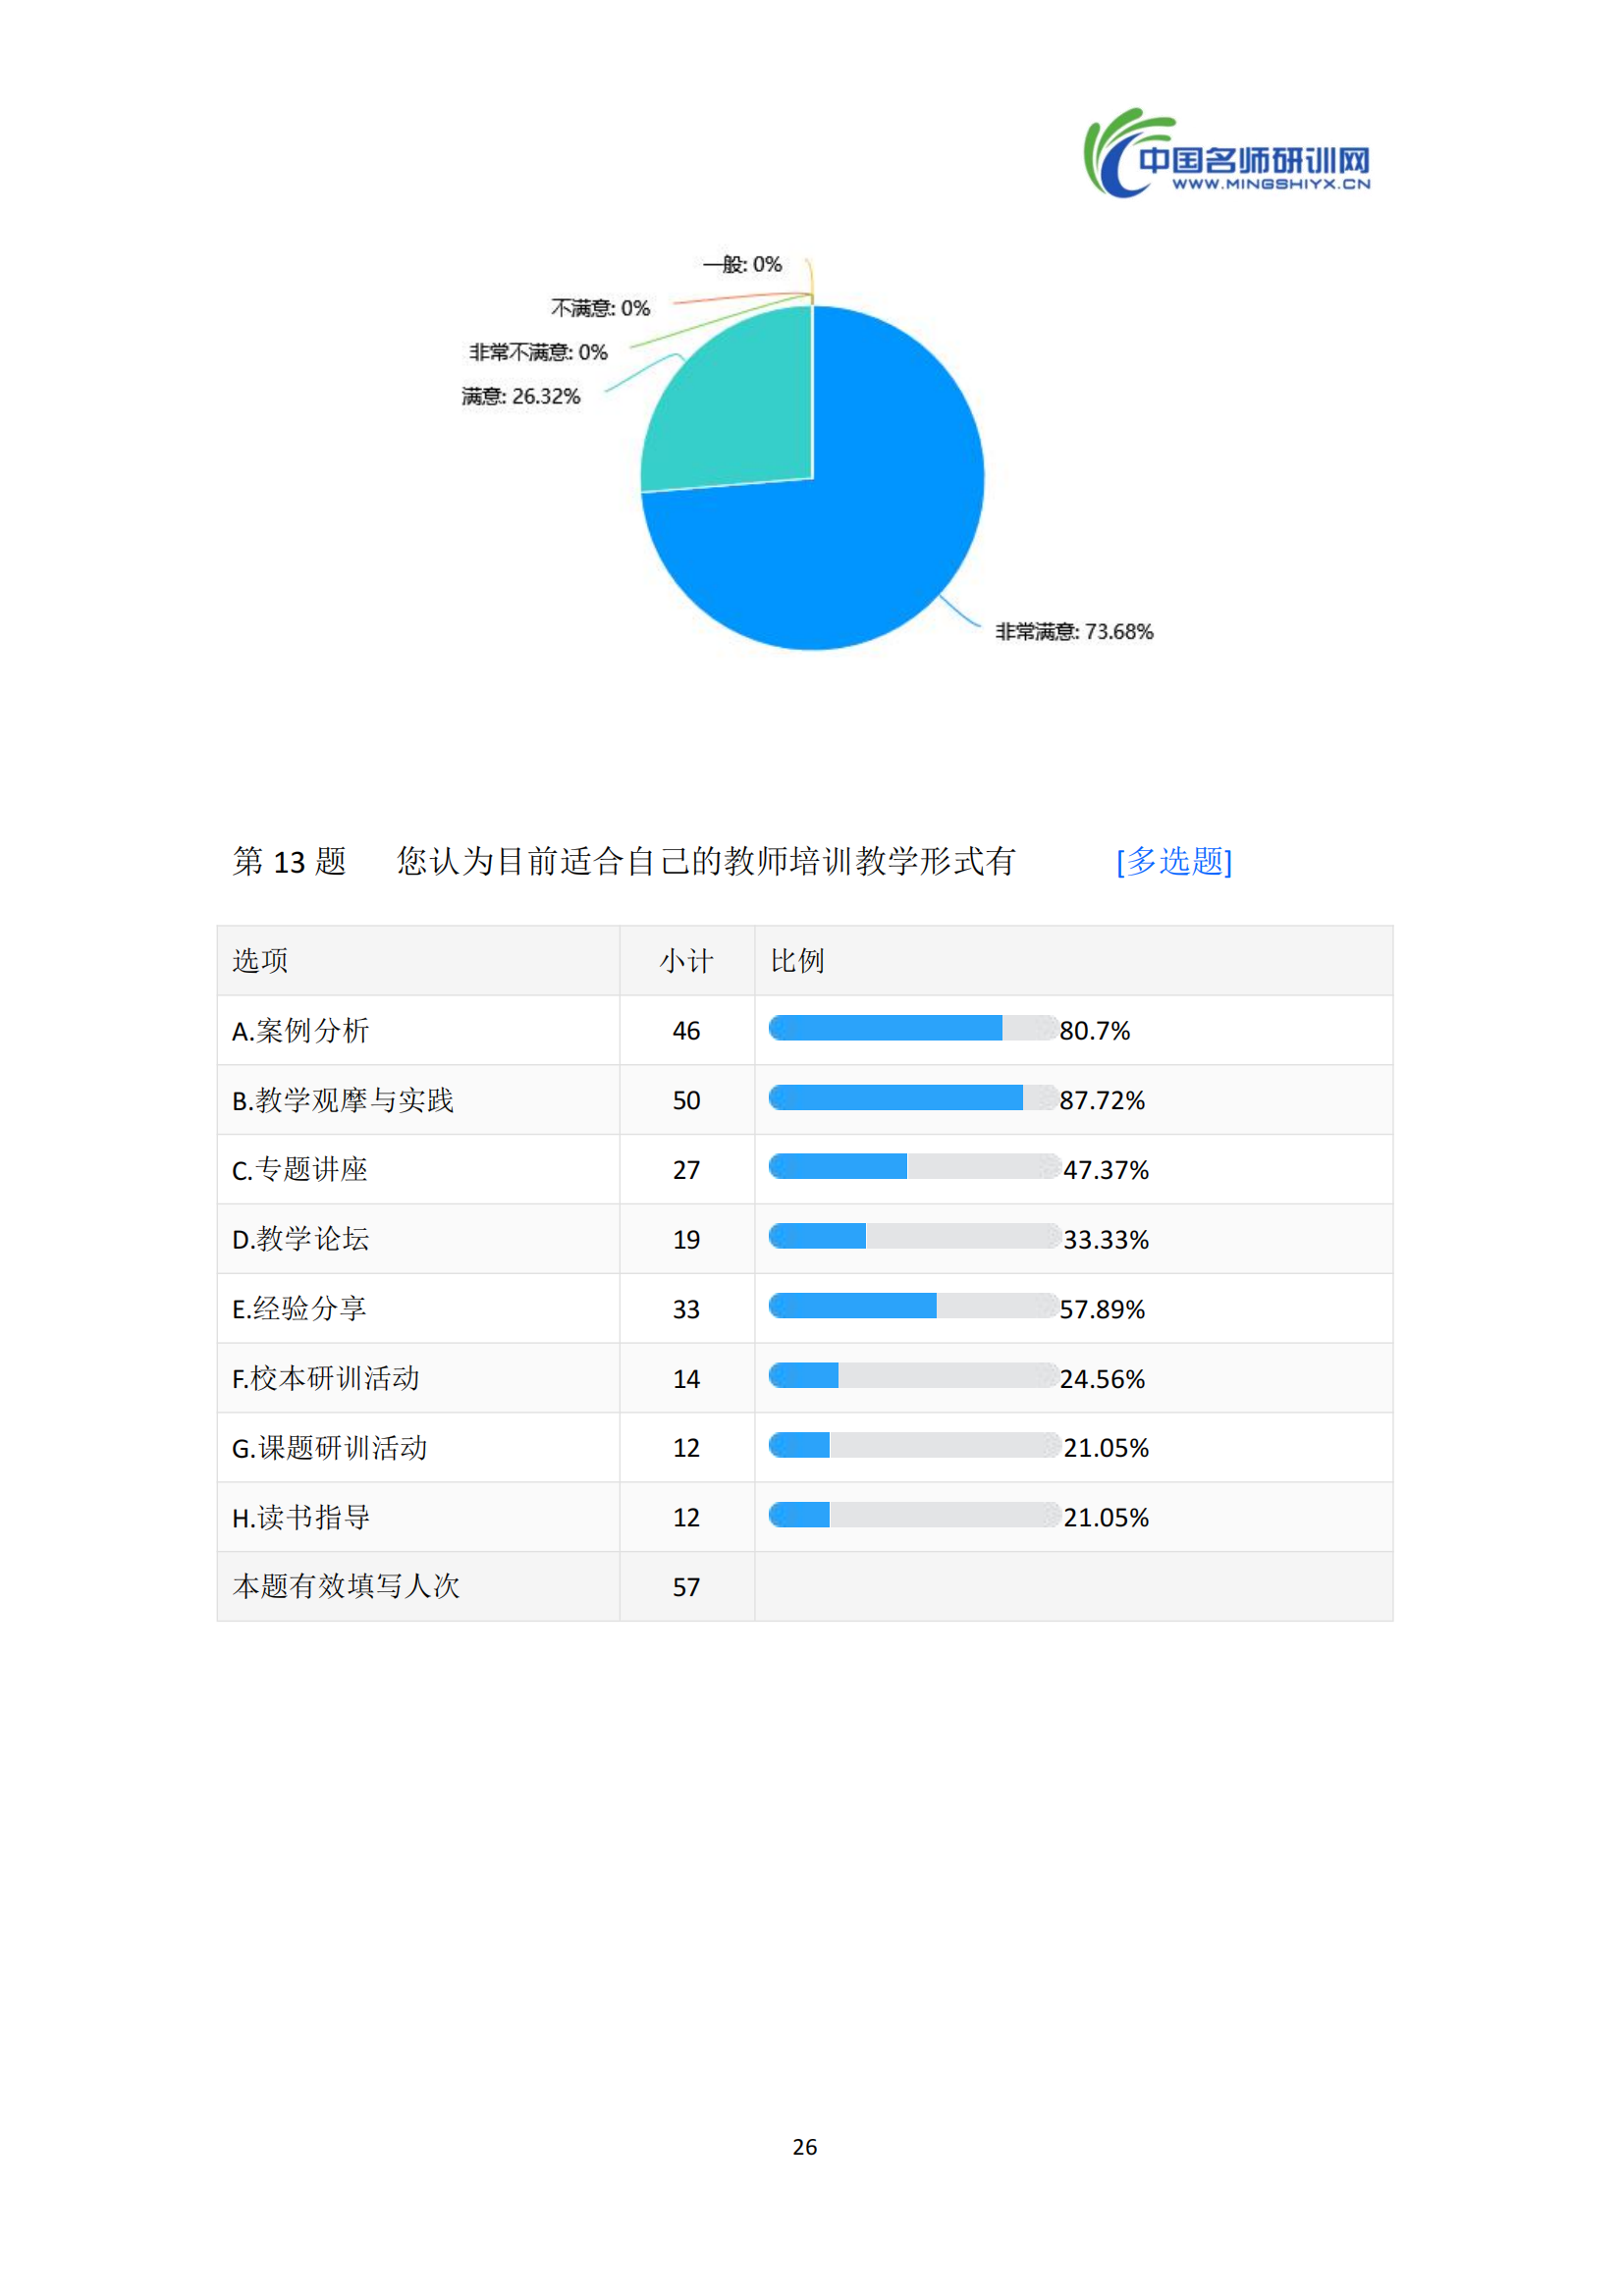The height and width of the screenshot is (2296, 1624).
Task: Click the percentage value 80.7%
Action: pos(1095,1031)
